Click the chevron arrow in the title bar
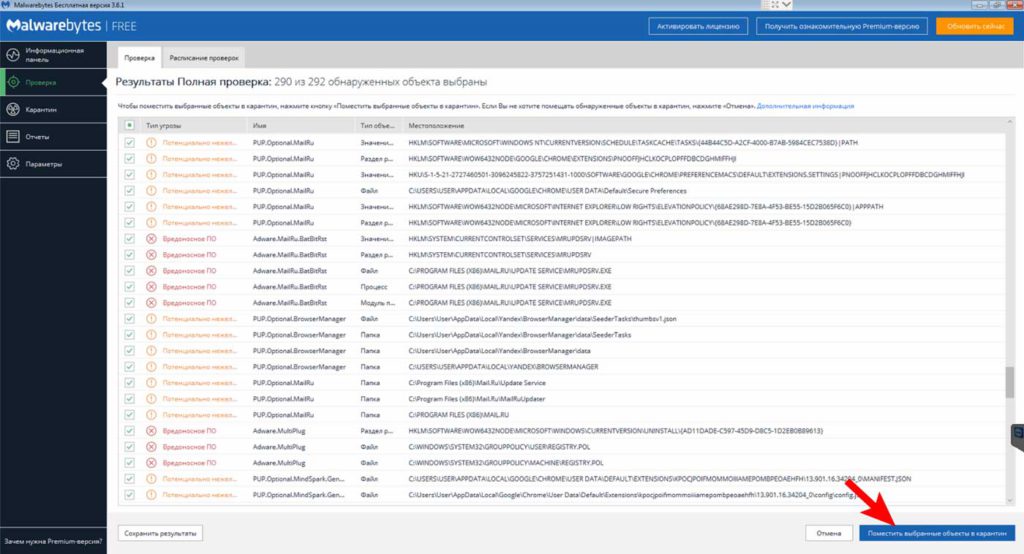This screenshot has width=1024, height=554. pyautogui.click(x=786, y=5)
